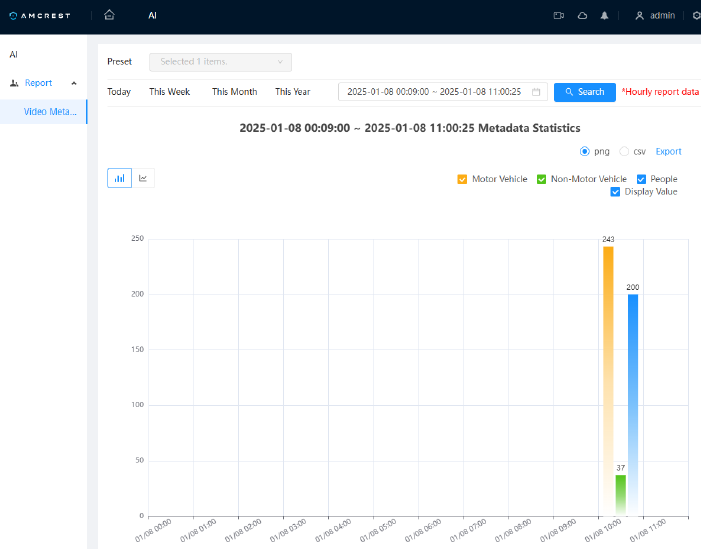Viewport: 701px width, 551px height.
Task: Open alarm bell notifications
Action: point(604,16)
